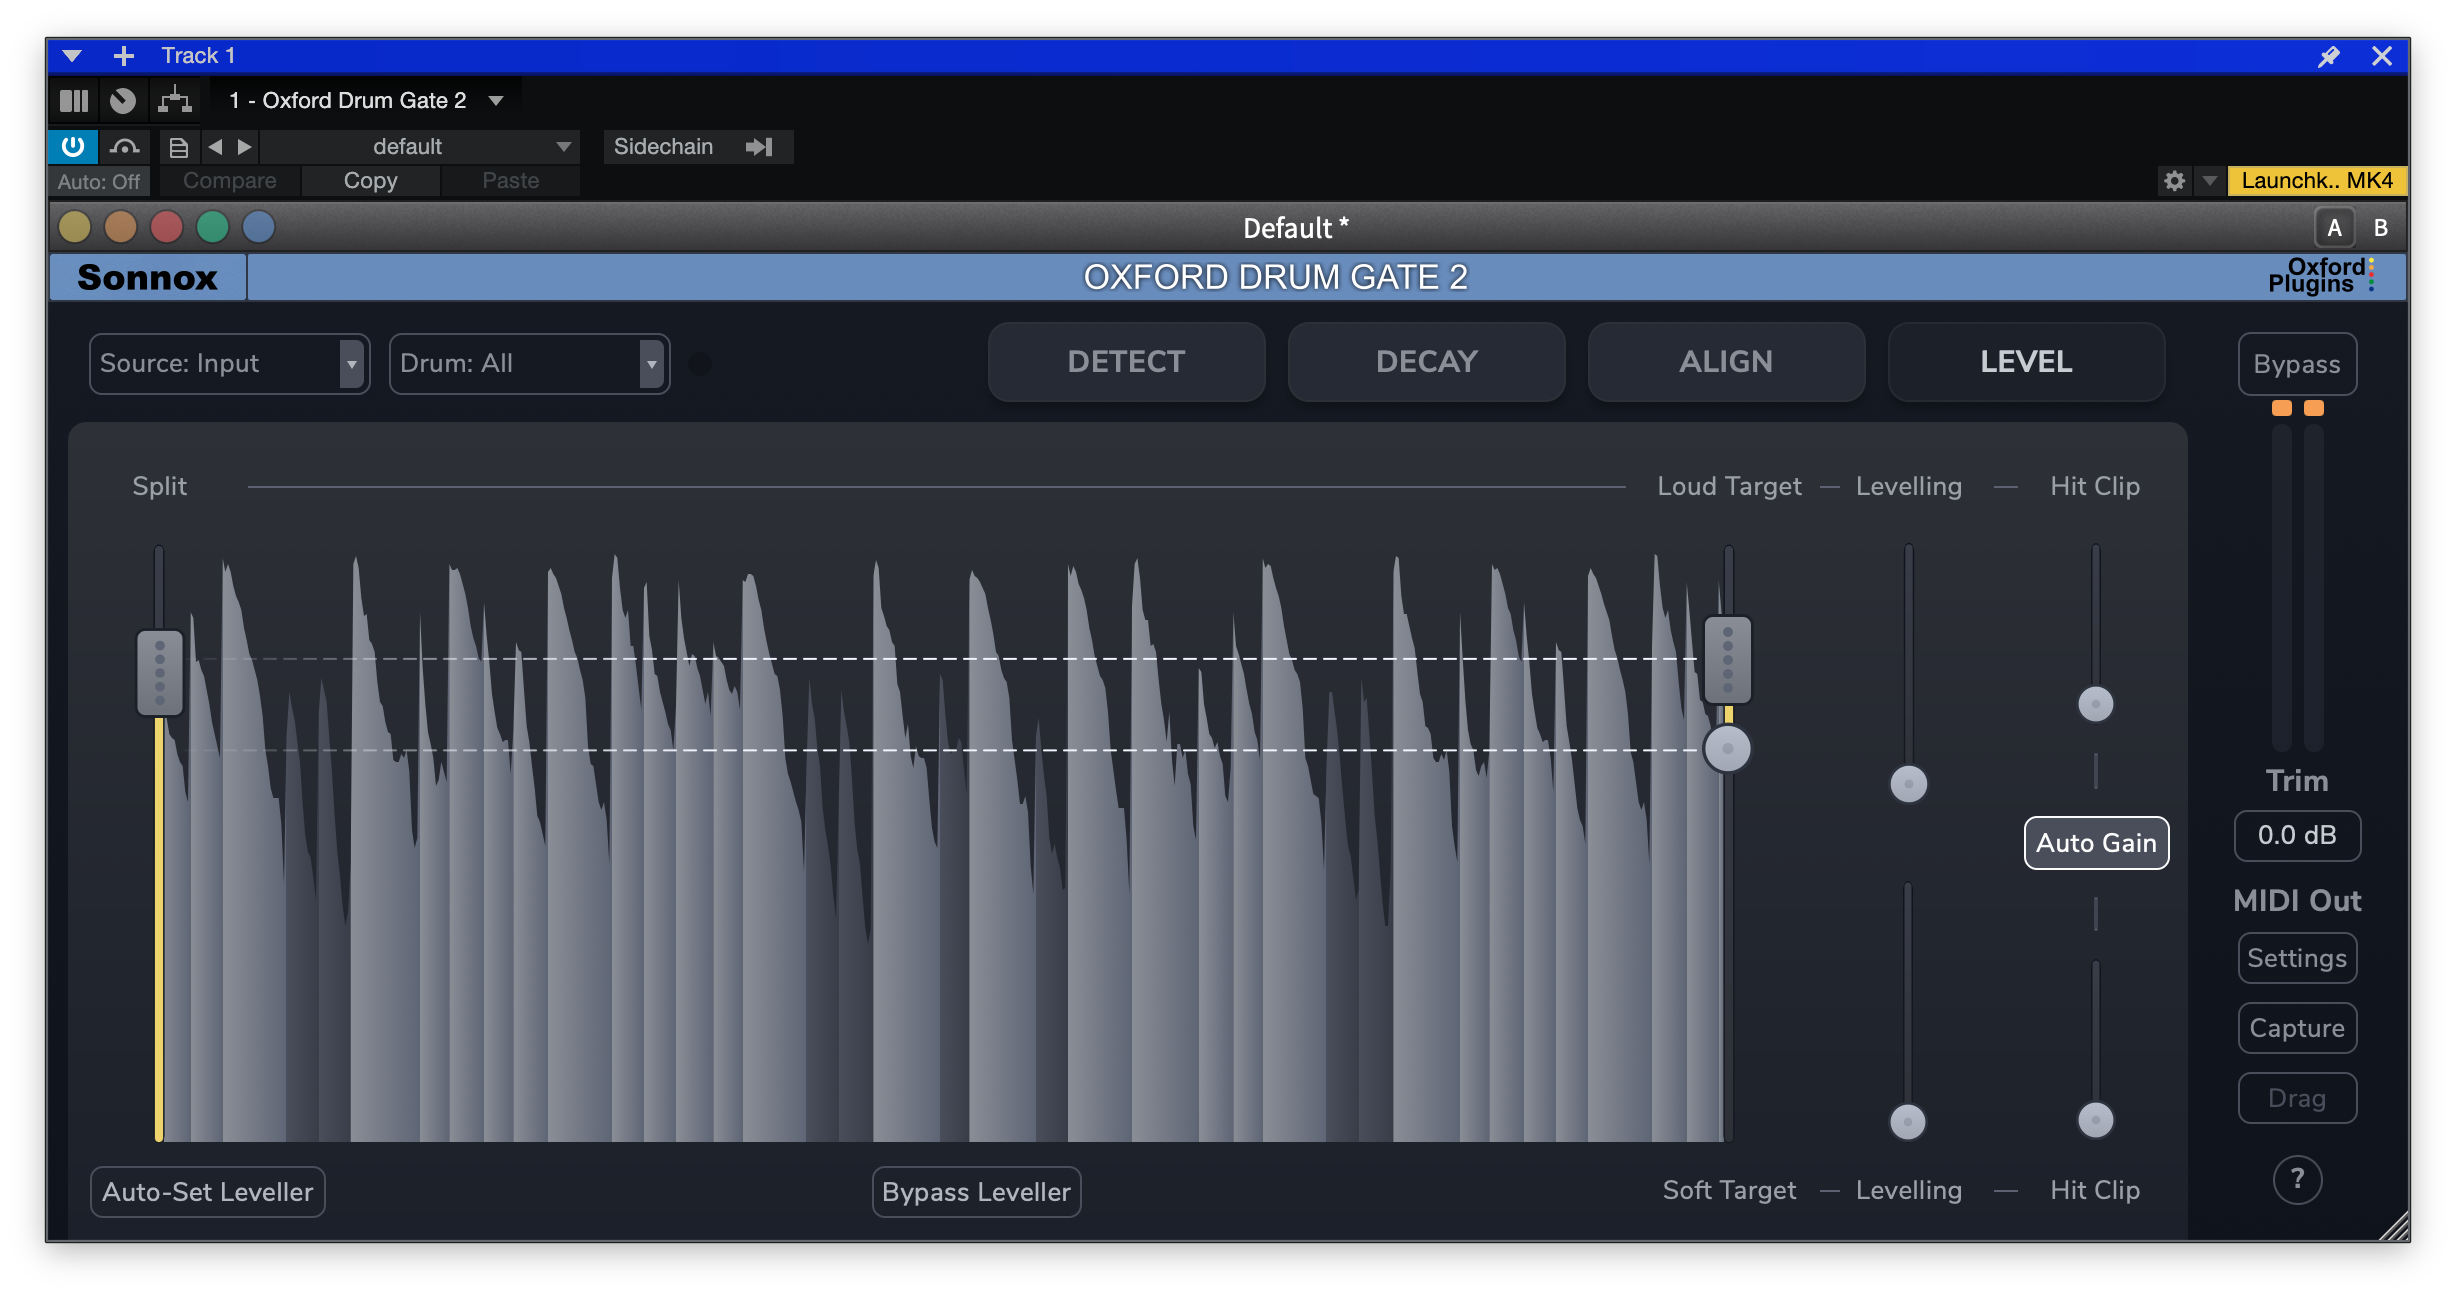Select the orange color circle
Image resolution: width=2456 pixels, height=1296 pixels.
click(x=121, y=227)
